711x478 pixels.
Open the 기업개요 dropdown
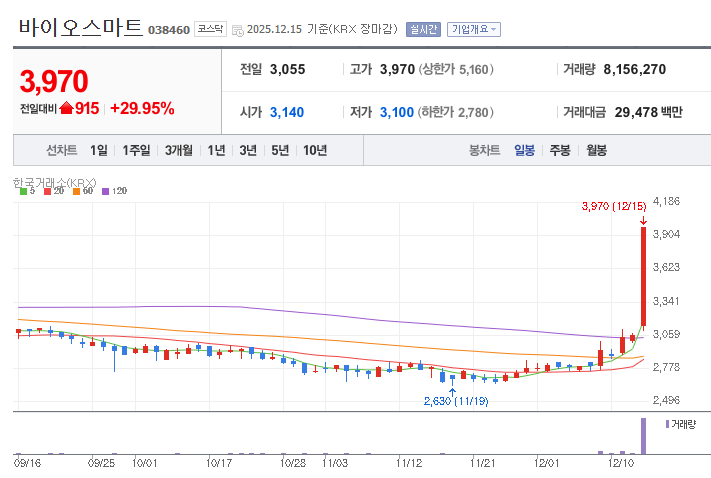[474, 29]
